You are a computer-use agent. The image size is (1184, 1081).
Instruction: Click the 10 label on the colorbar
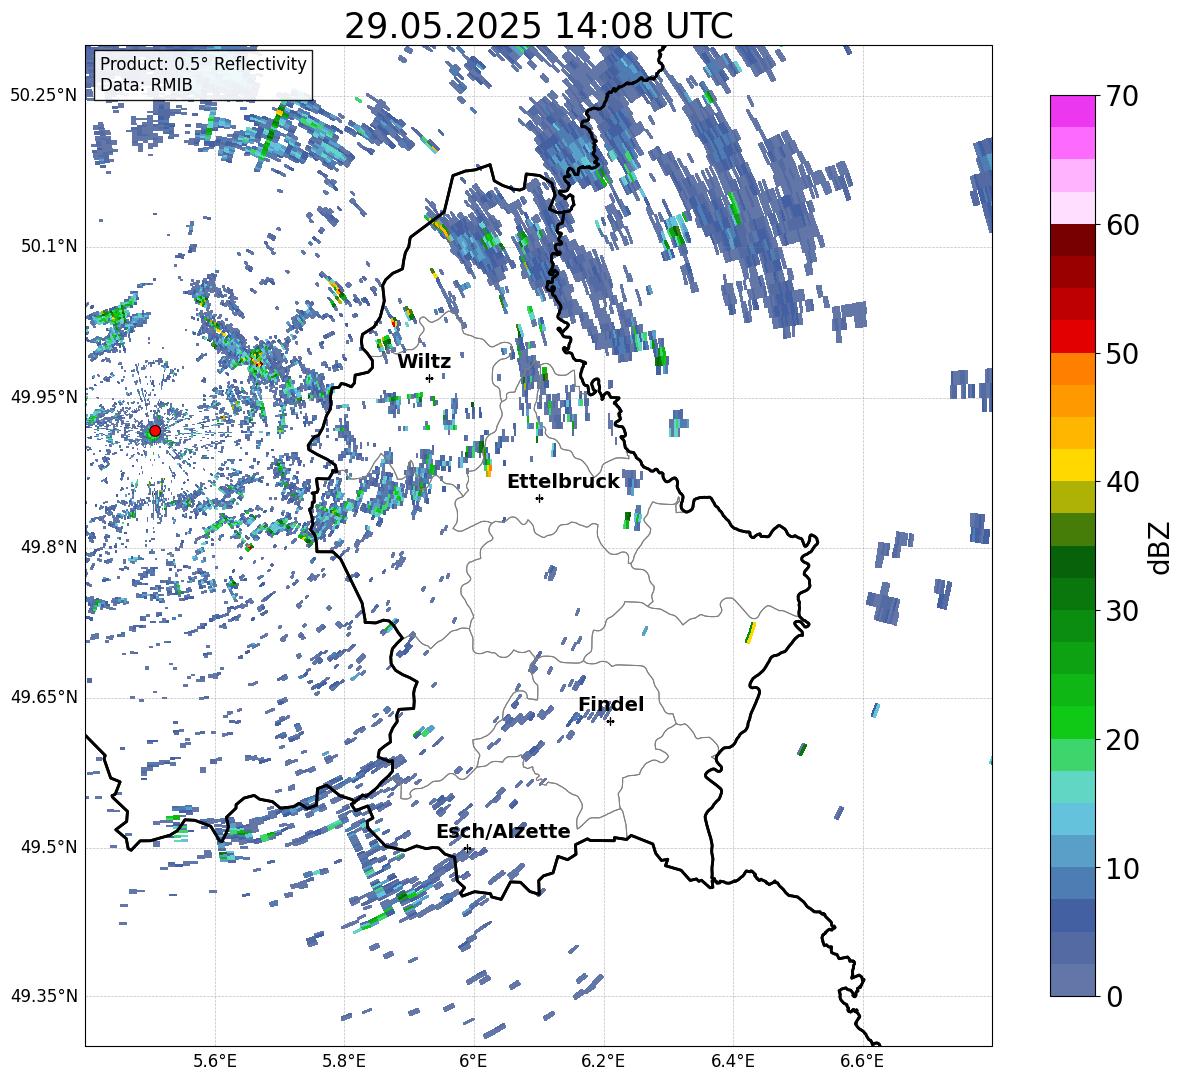pyautogui.click(x=1122, y=868)
